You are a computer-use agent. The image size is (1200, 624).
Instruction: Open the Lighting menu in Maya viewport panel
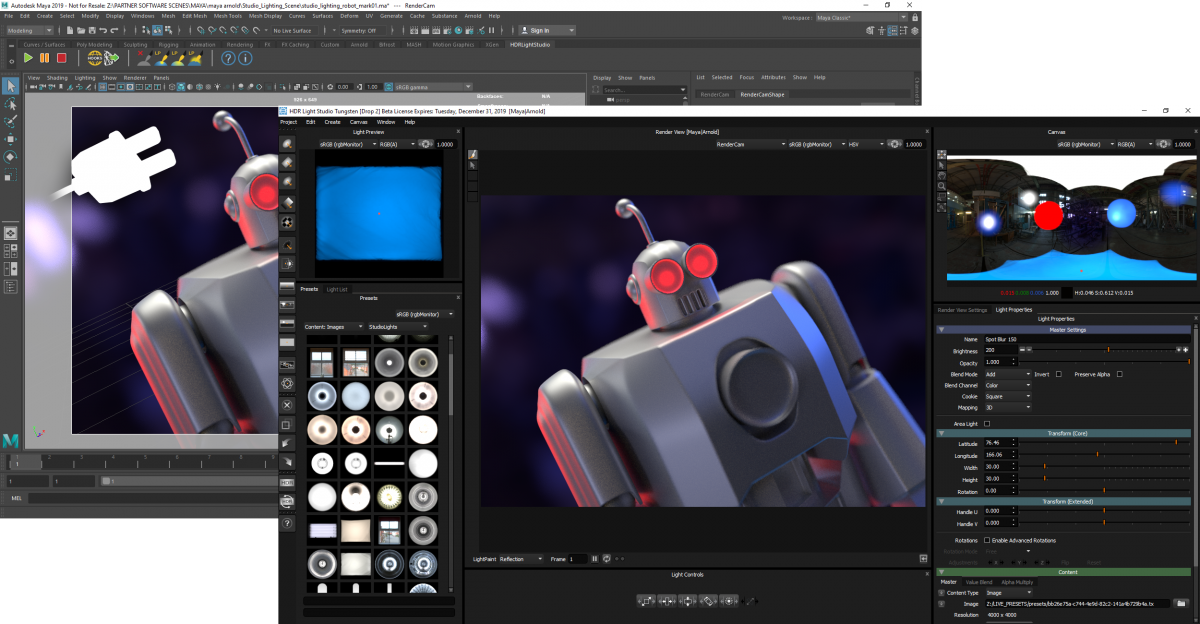(x=85, y=77)
